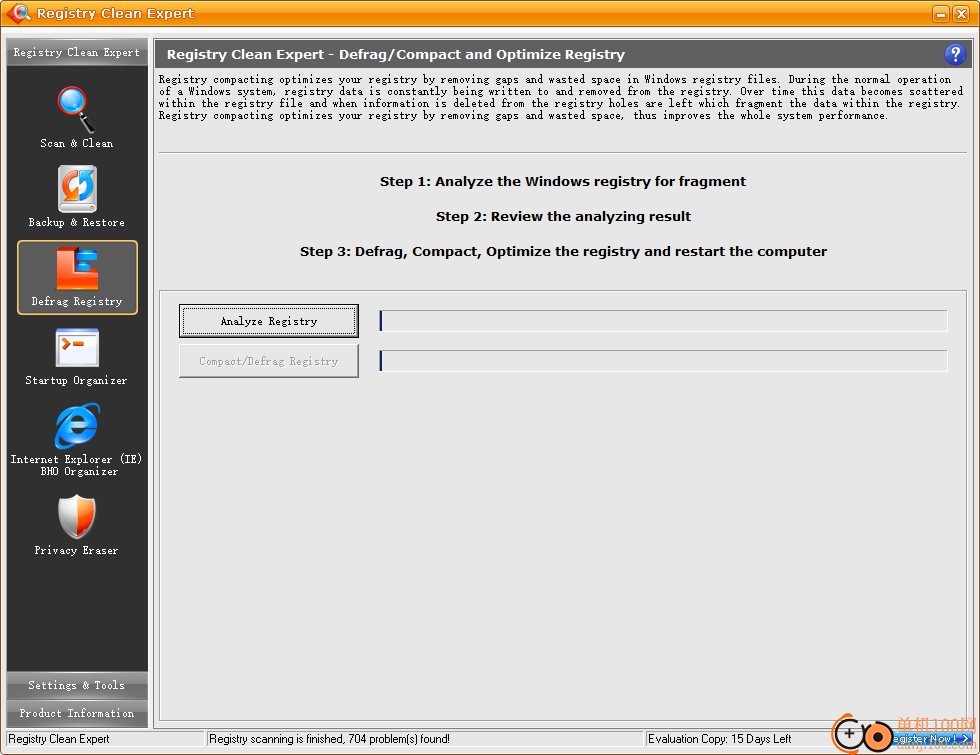Open Internet Explorer BHO Organizer icon
The image size is (980, 755).
point(77,426)
